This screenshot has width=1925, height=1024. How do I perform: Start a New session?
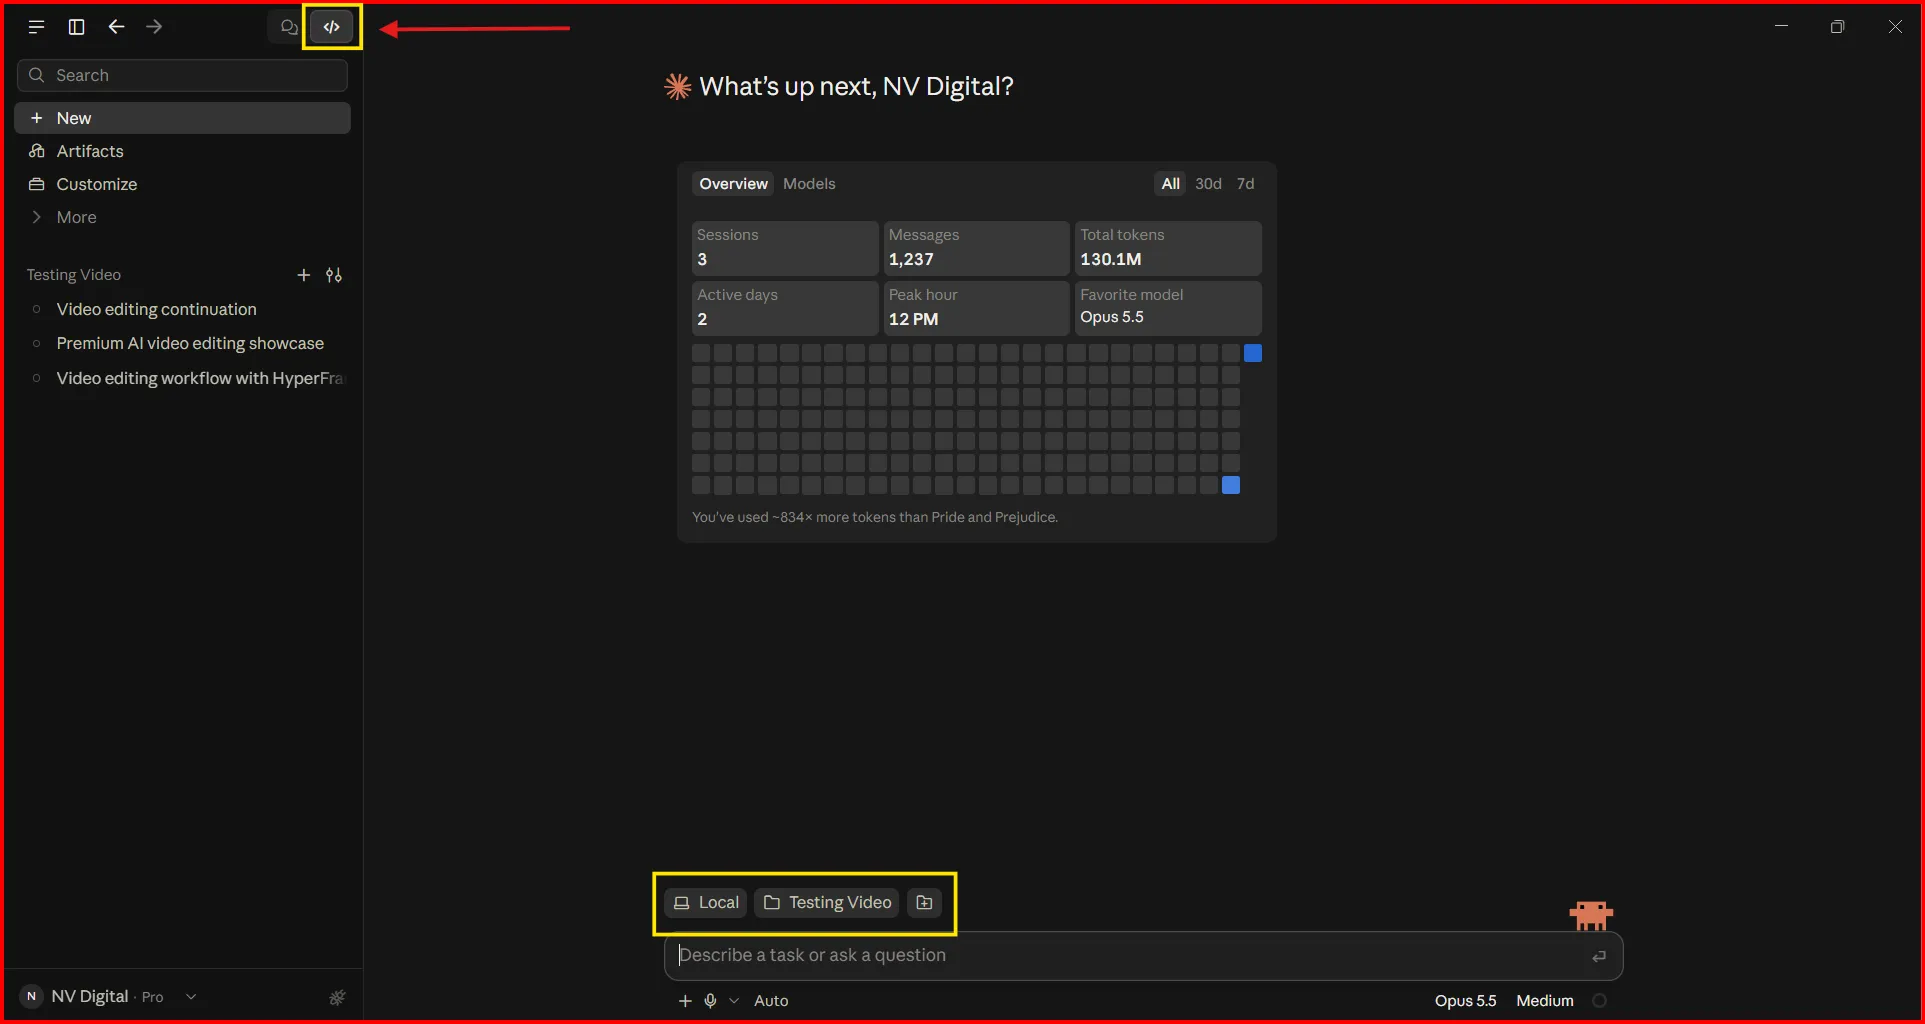click(182, 118)
